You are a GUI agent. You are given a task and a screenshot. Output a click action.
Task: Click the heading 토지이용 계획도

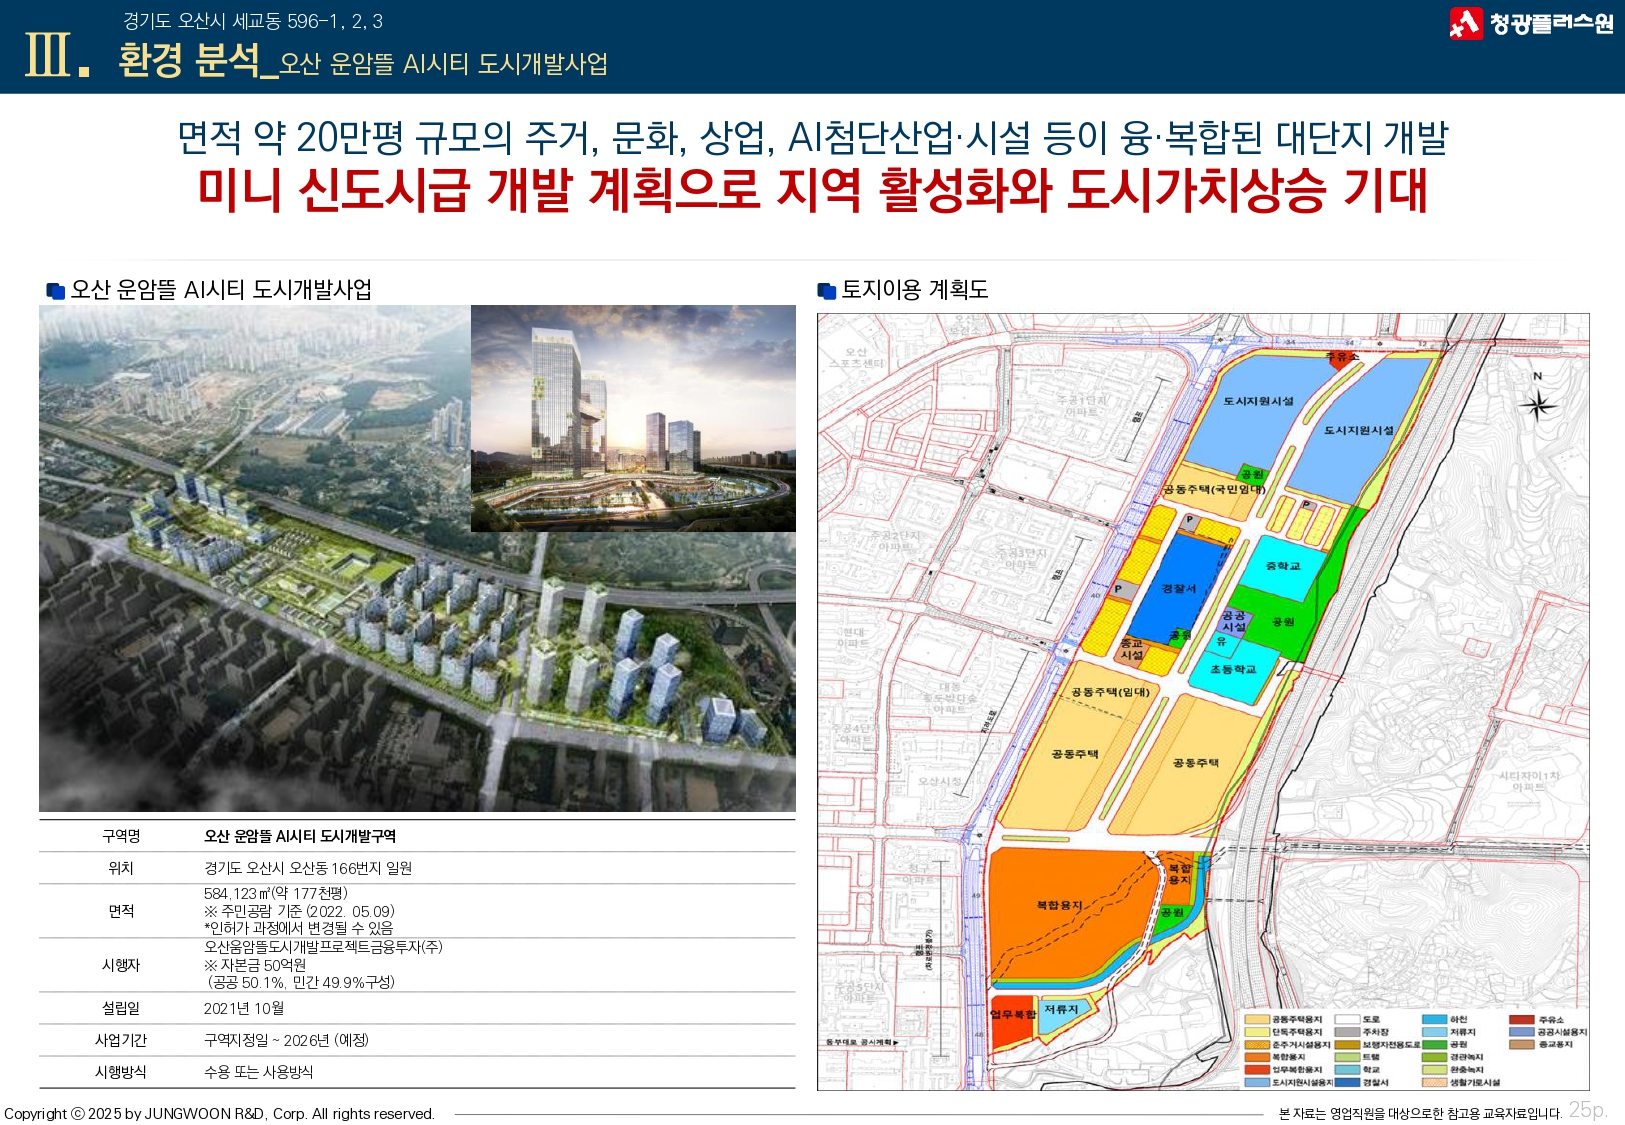pyautogui.click(x=914, y=290)
